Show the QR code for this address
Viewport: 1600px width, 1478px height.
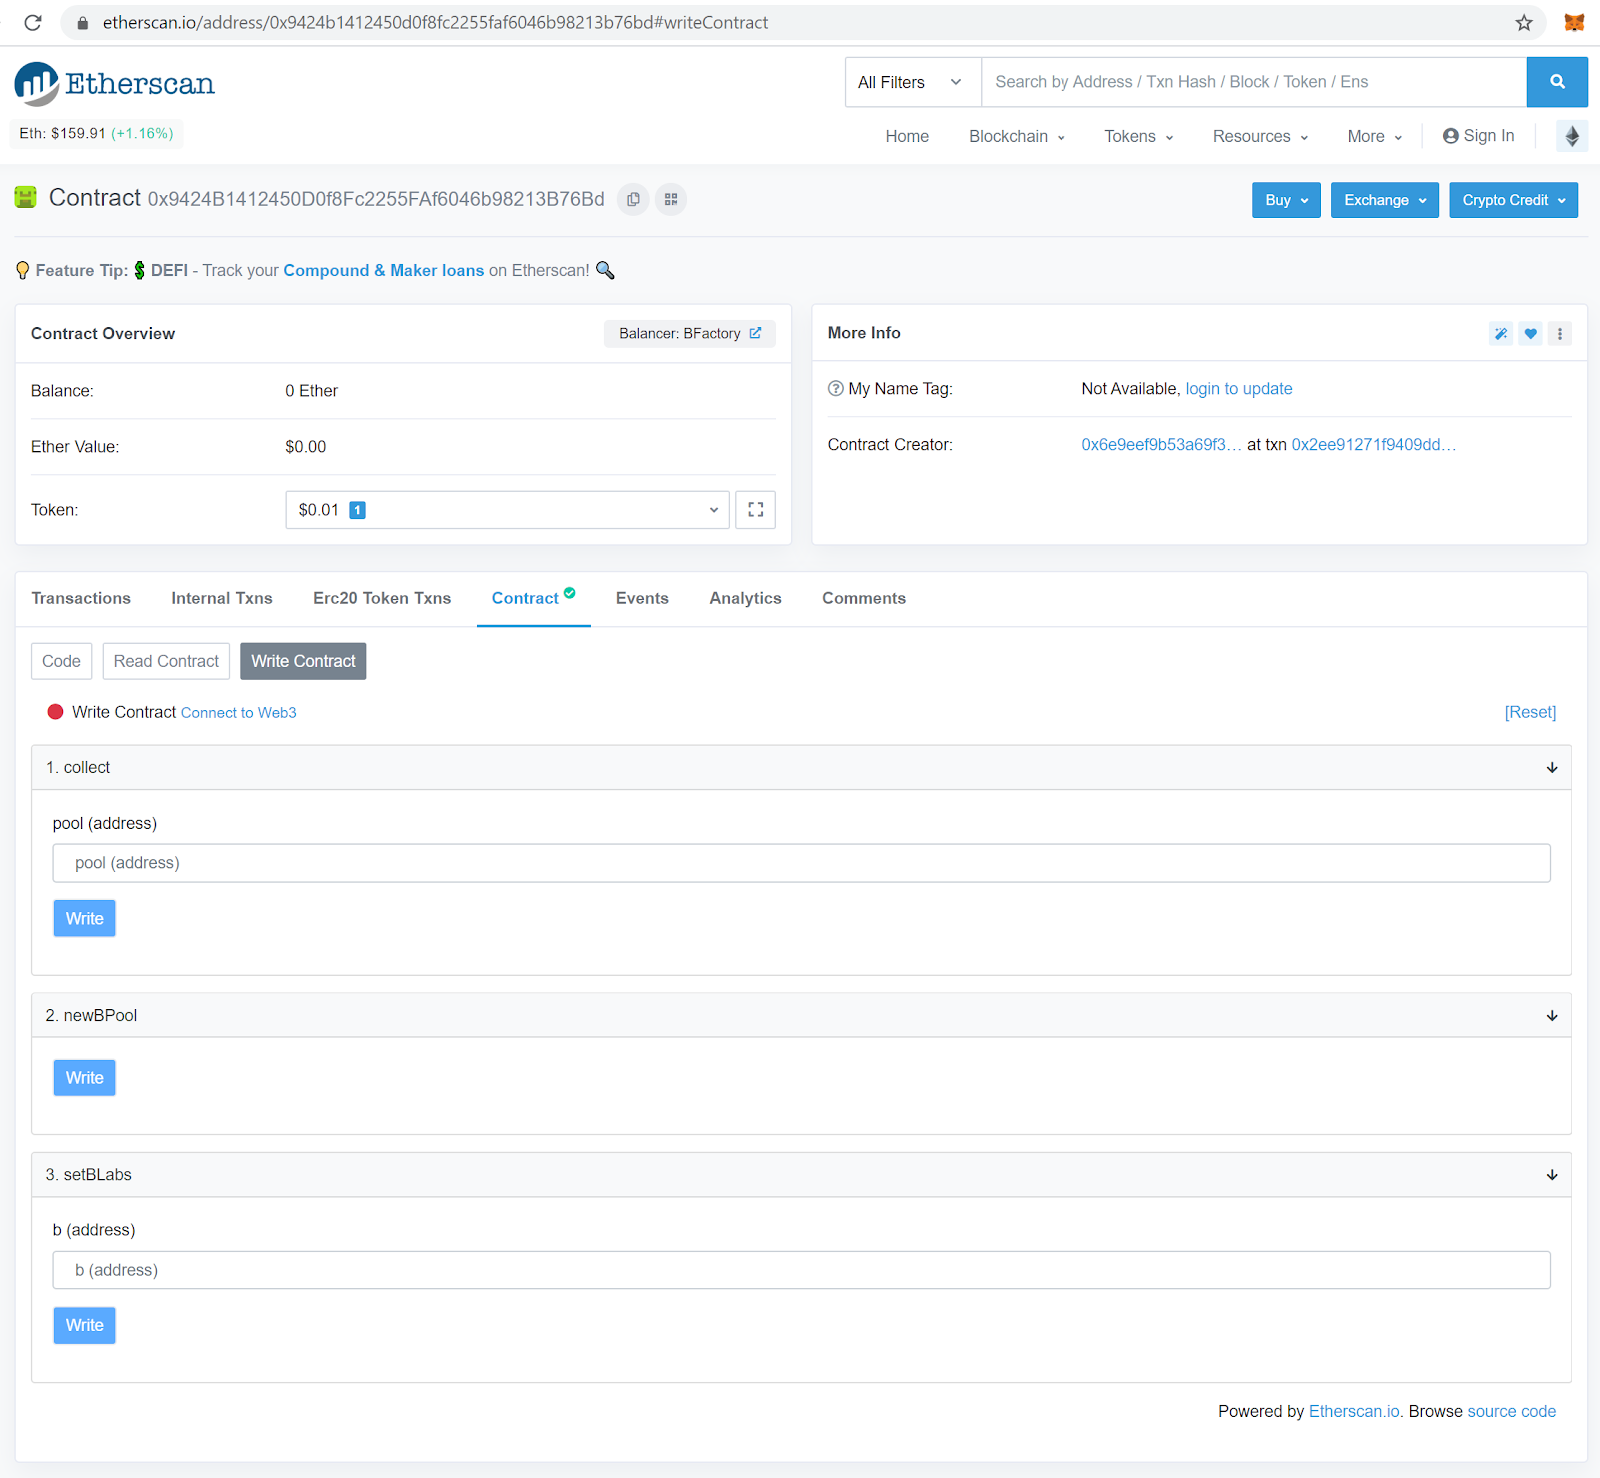[x=671, y=199]
